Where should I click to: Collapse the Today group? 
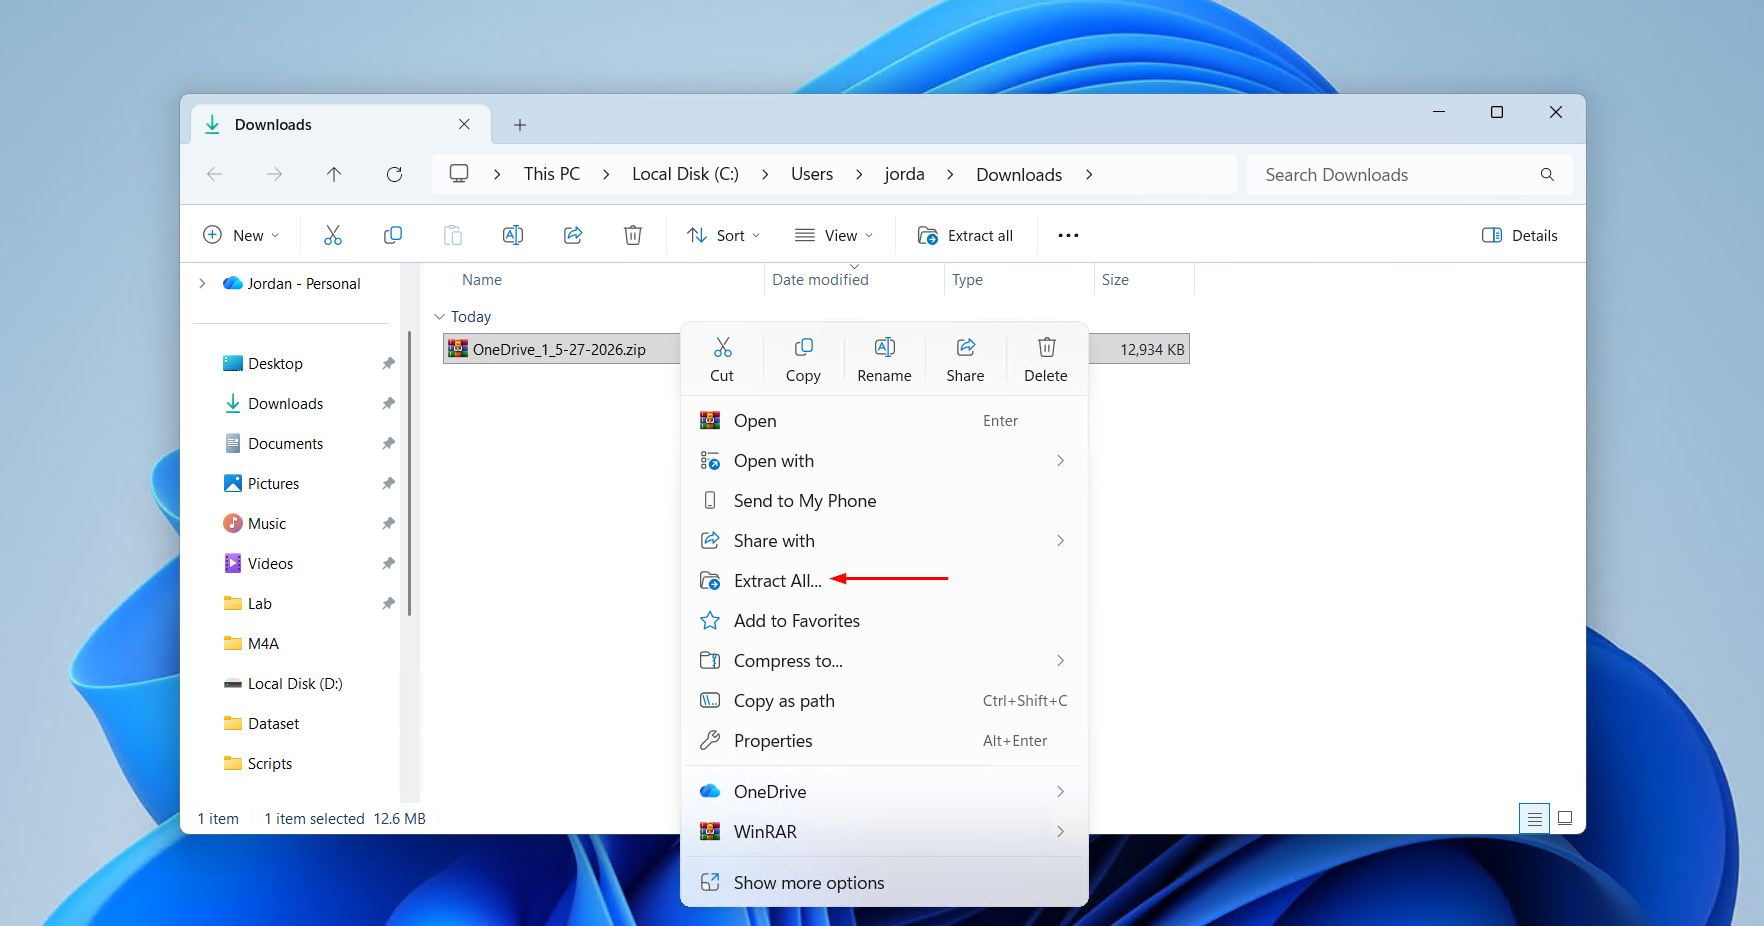click(x=439, y=316)
